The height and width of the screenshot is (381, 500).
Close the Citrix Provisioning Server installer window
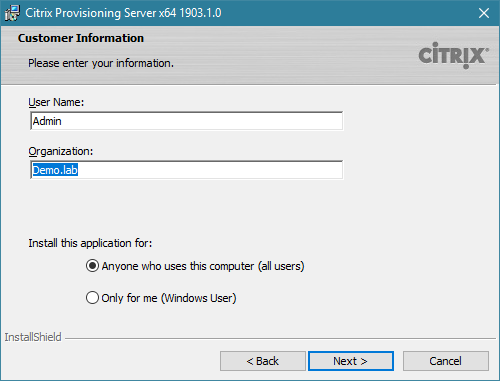click(x=484, y=13)
